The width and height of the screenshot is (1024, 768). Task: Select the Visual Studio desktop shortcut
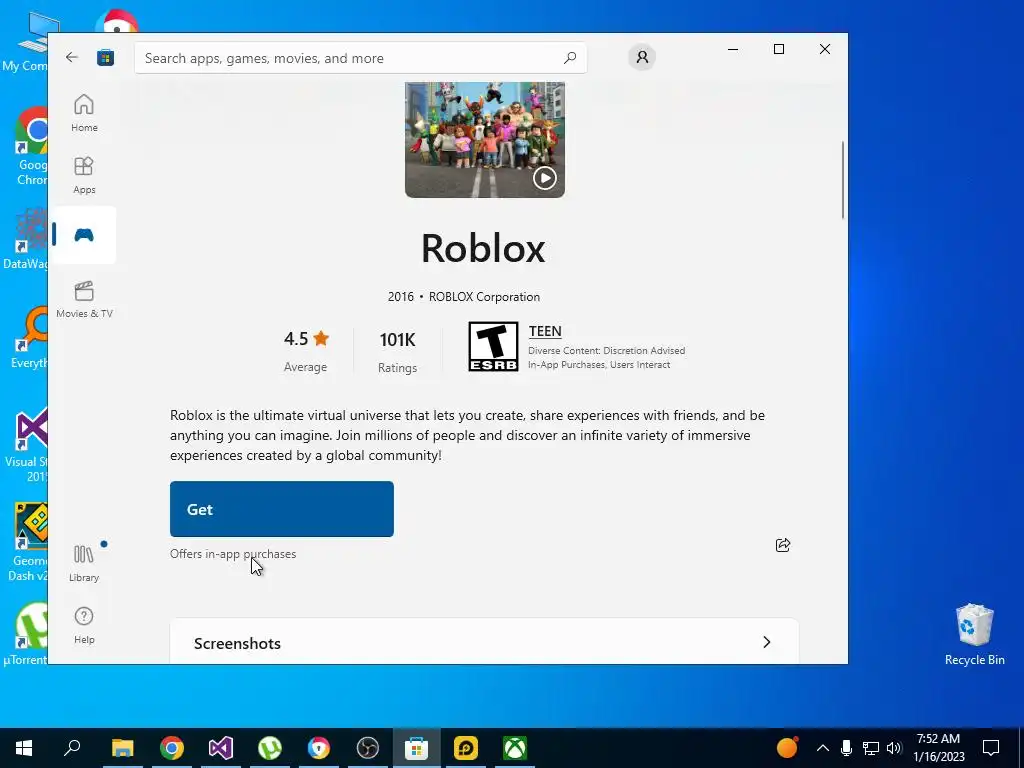[26, 445]
